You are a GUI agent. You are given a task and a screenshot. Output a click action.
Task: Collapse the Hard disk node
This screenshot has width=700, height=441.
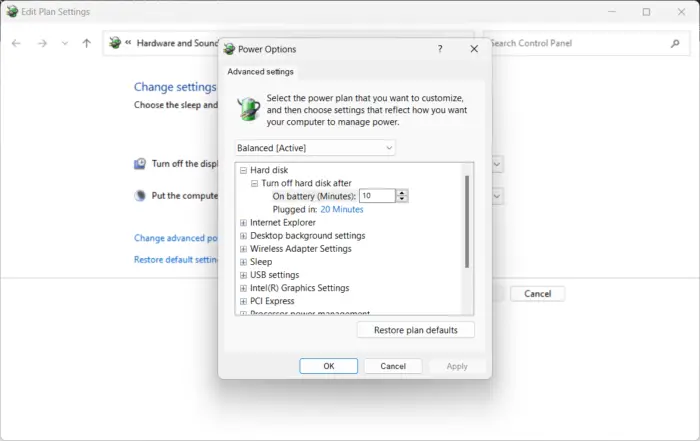coord(243,171)
